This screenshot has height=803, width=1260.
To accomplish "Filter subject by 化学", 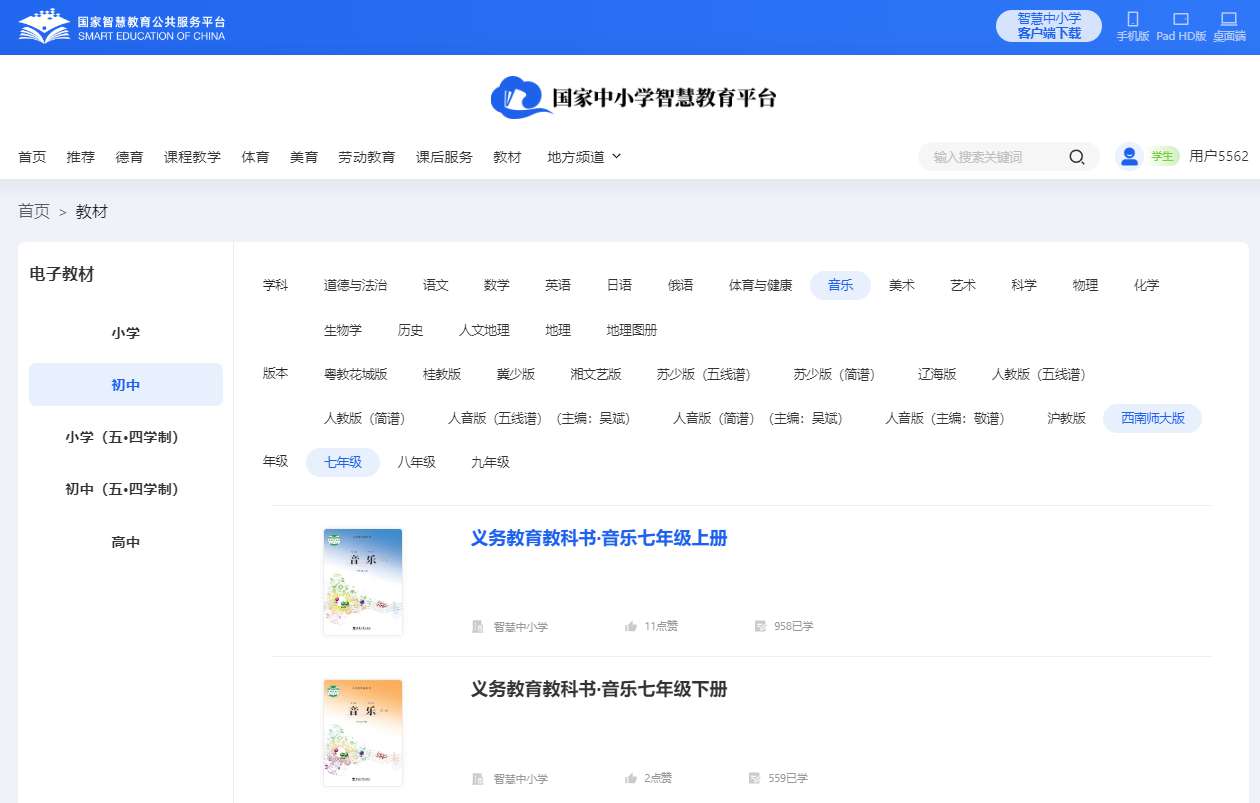I will pos(1147,285).
